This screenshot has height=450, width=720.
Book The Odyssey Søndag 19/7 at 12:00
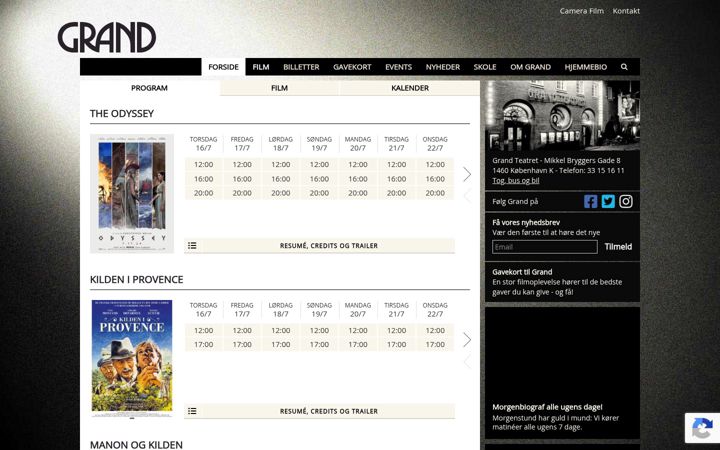[x=319, y=164]
